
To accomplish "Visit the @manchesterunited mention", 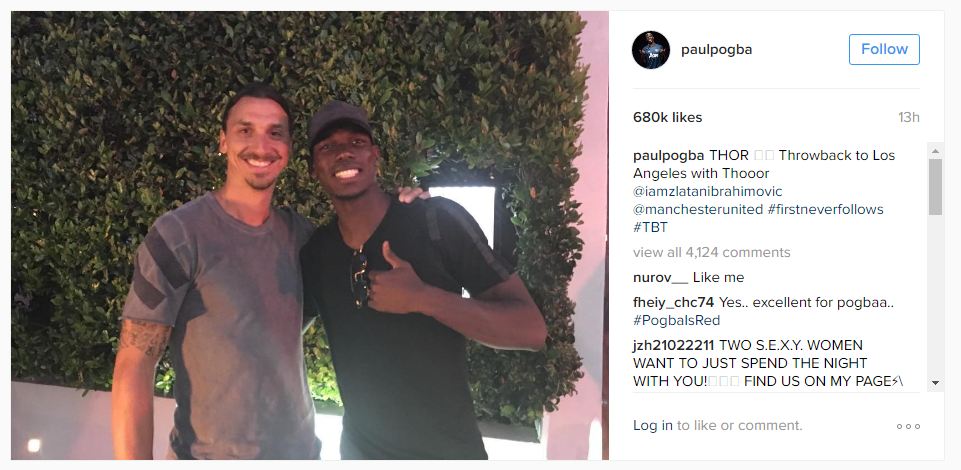I will [x=697, y=209].
